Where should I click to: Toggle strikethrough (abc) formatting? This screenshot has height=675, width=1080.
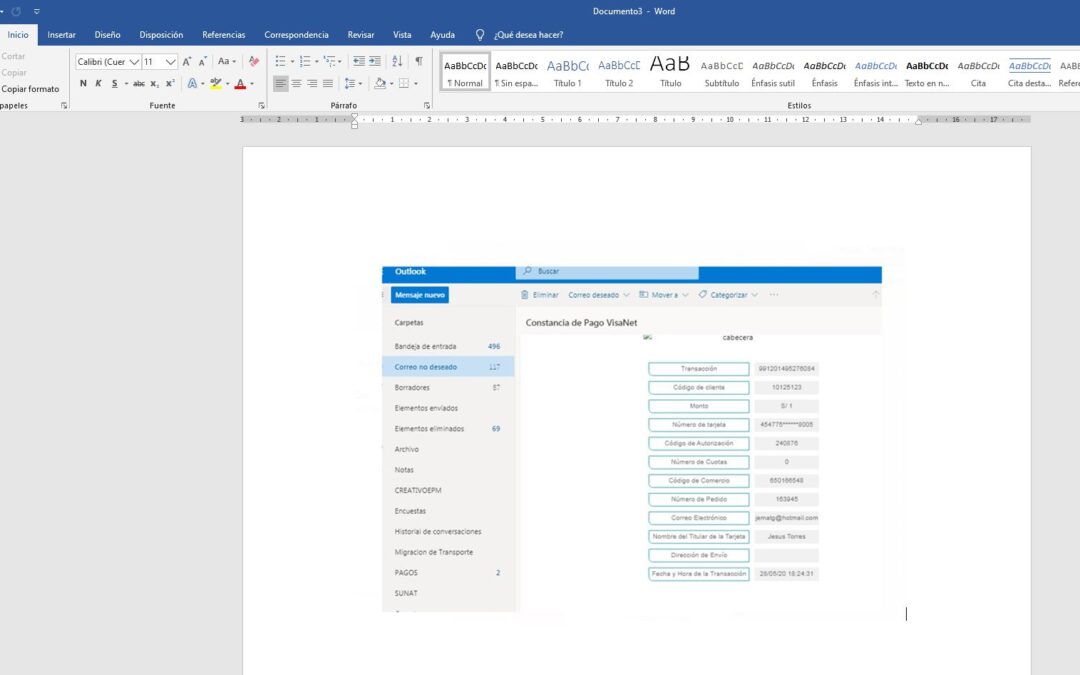pos(138,83)
